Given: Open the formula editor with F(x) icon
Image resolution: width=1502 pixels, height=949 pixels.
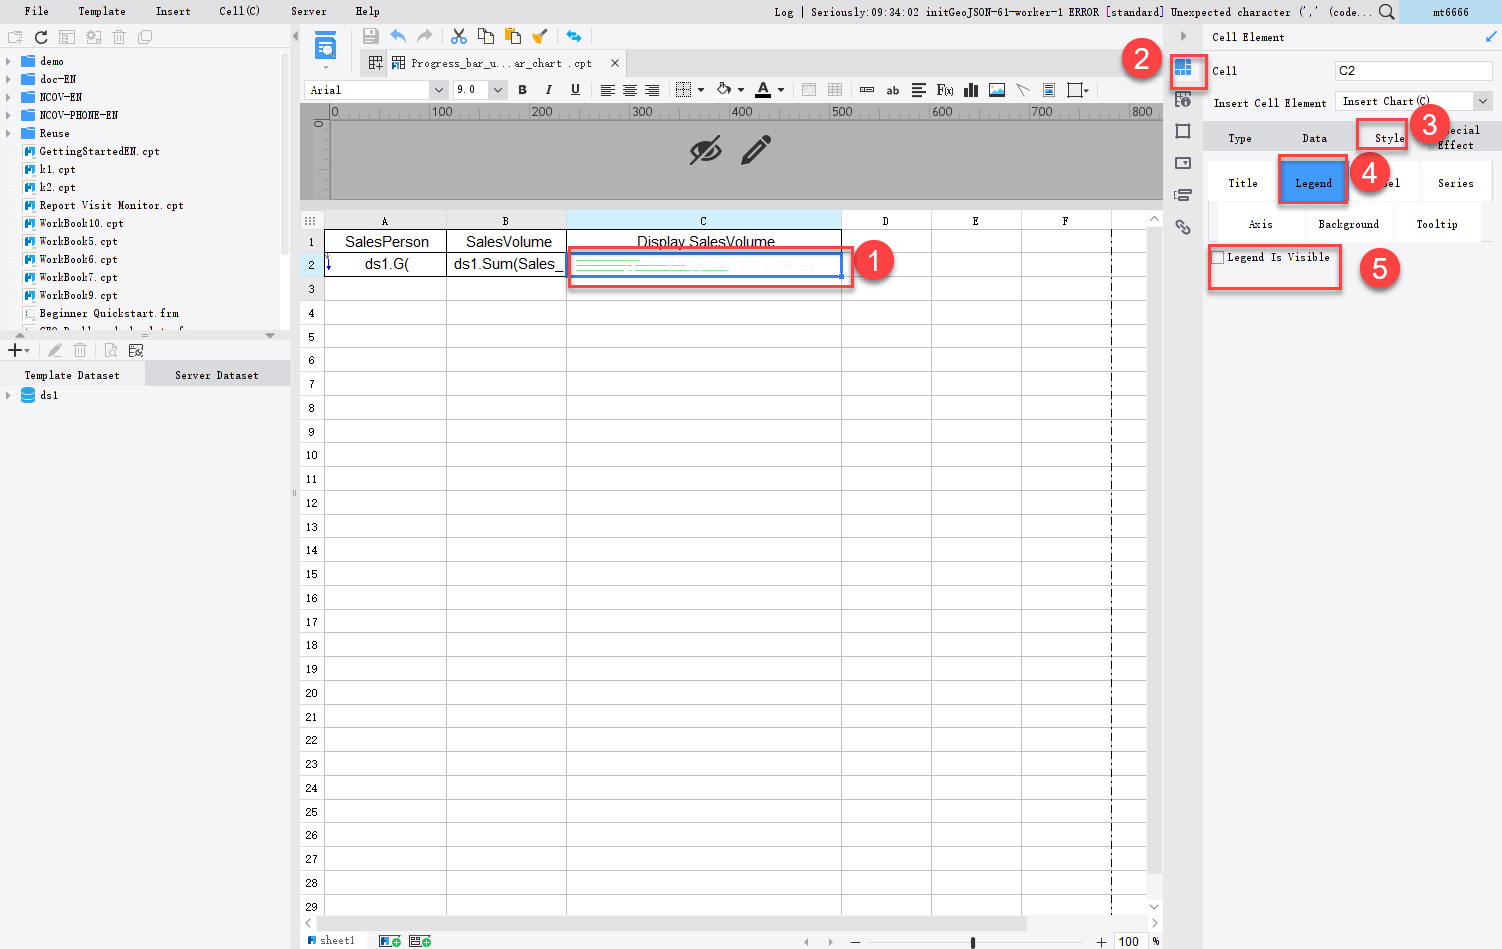Looking at the screenshot, I should (x=944, y=90).
